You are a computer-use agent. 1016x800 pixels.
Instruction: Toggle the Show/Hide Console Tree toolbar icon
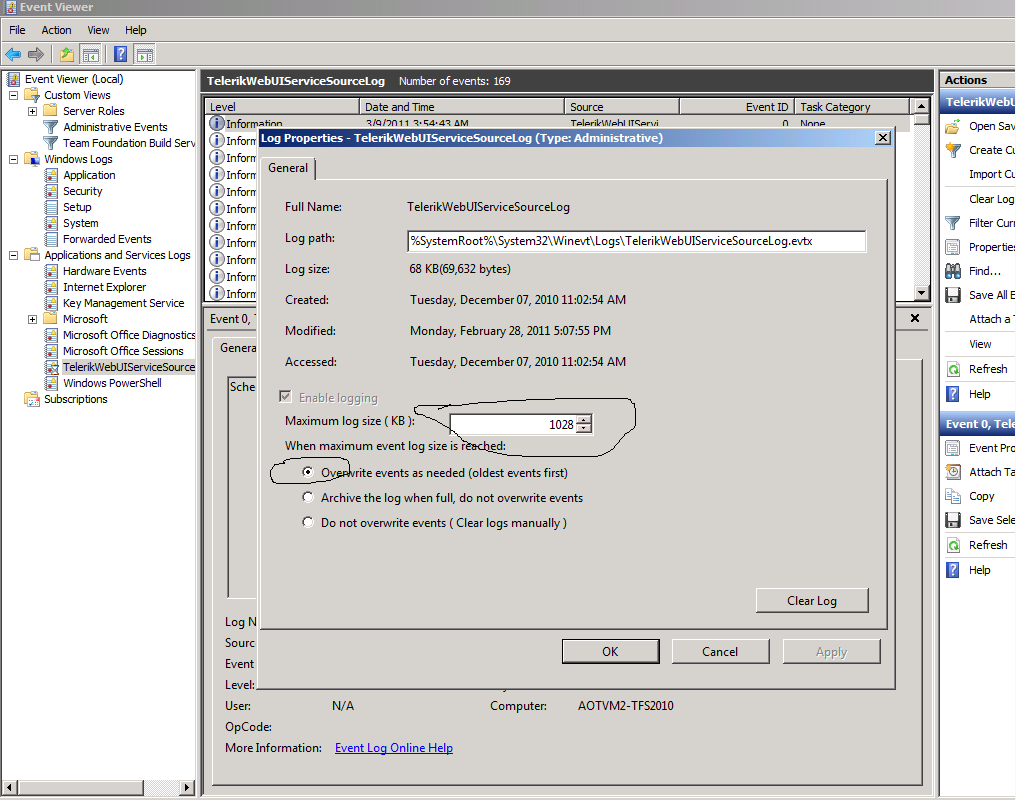tap(91, 54)
